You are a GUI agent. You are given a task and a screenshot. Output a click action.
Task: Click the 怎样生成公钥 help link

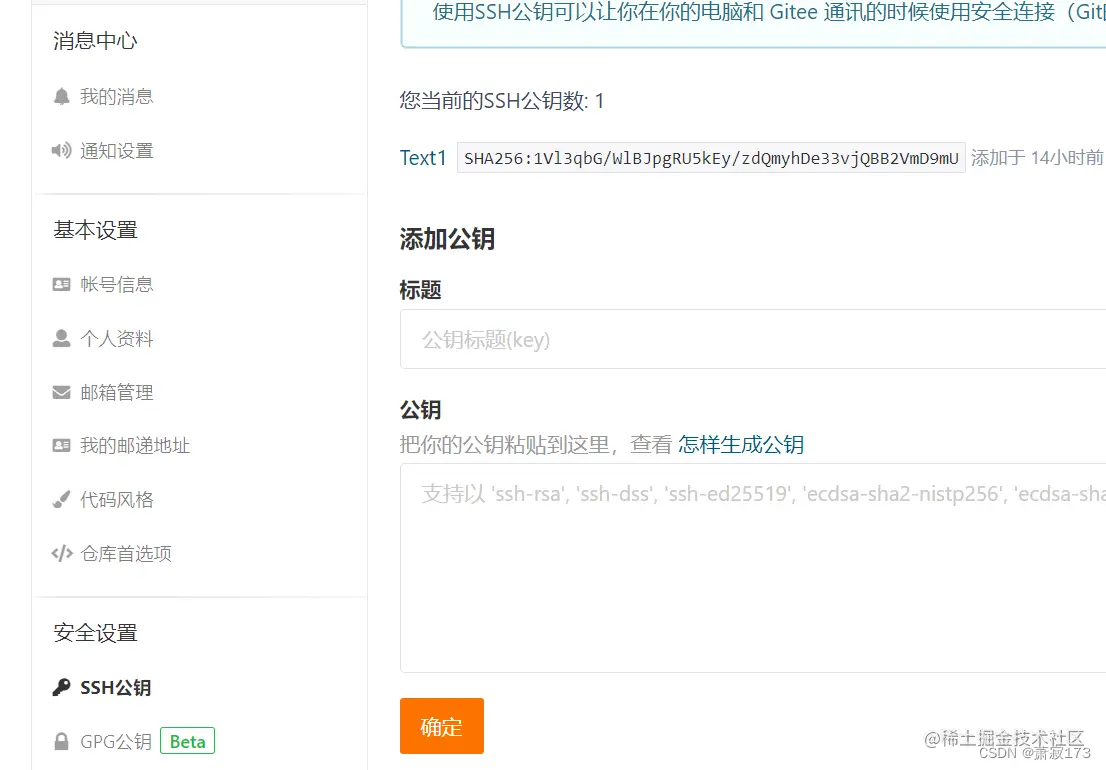pos(741,445)
